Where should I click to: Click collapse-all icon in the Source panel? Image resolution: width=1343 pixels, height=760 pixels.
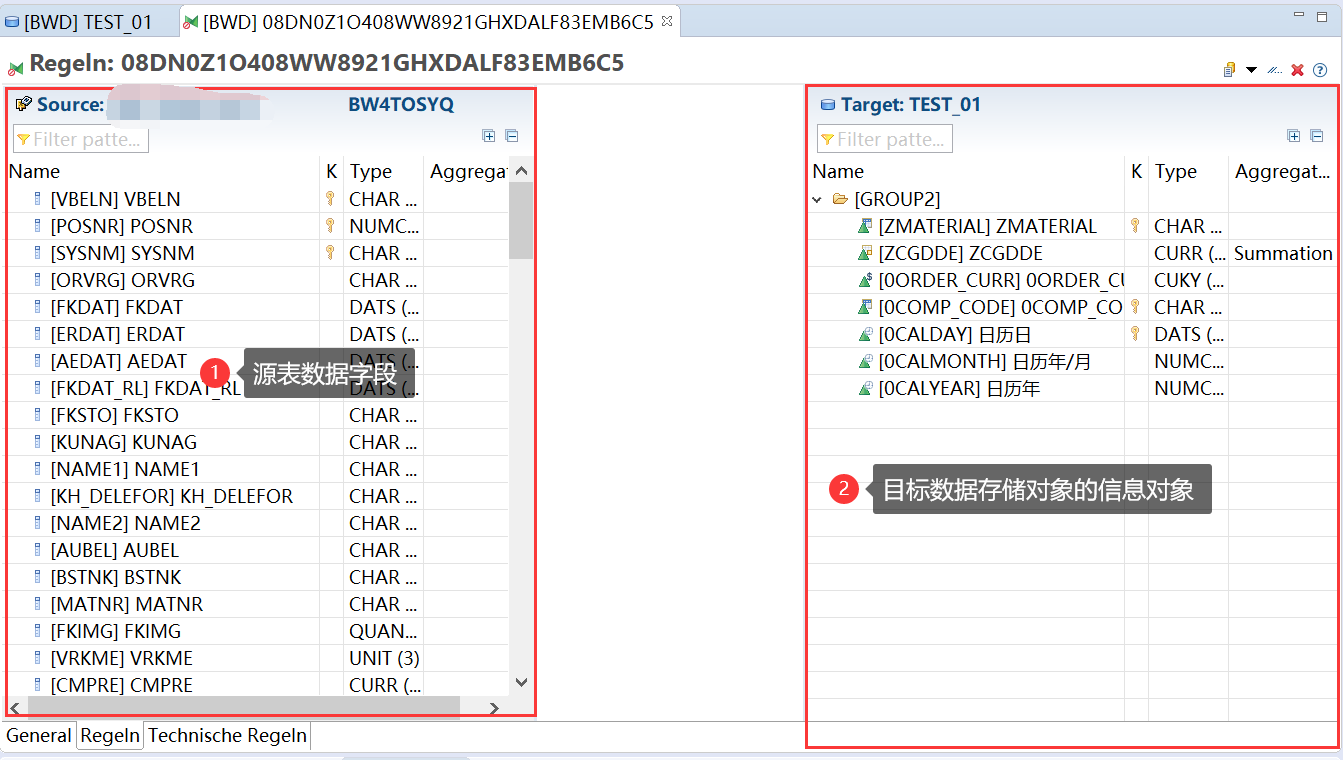(512, 135)
